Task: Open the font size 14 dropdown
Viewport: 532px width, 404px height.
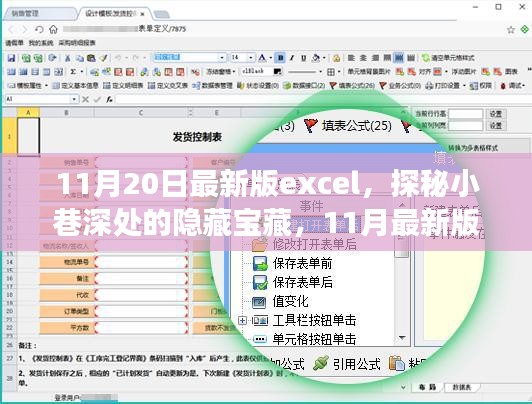Action: (251, 58)
